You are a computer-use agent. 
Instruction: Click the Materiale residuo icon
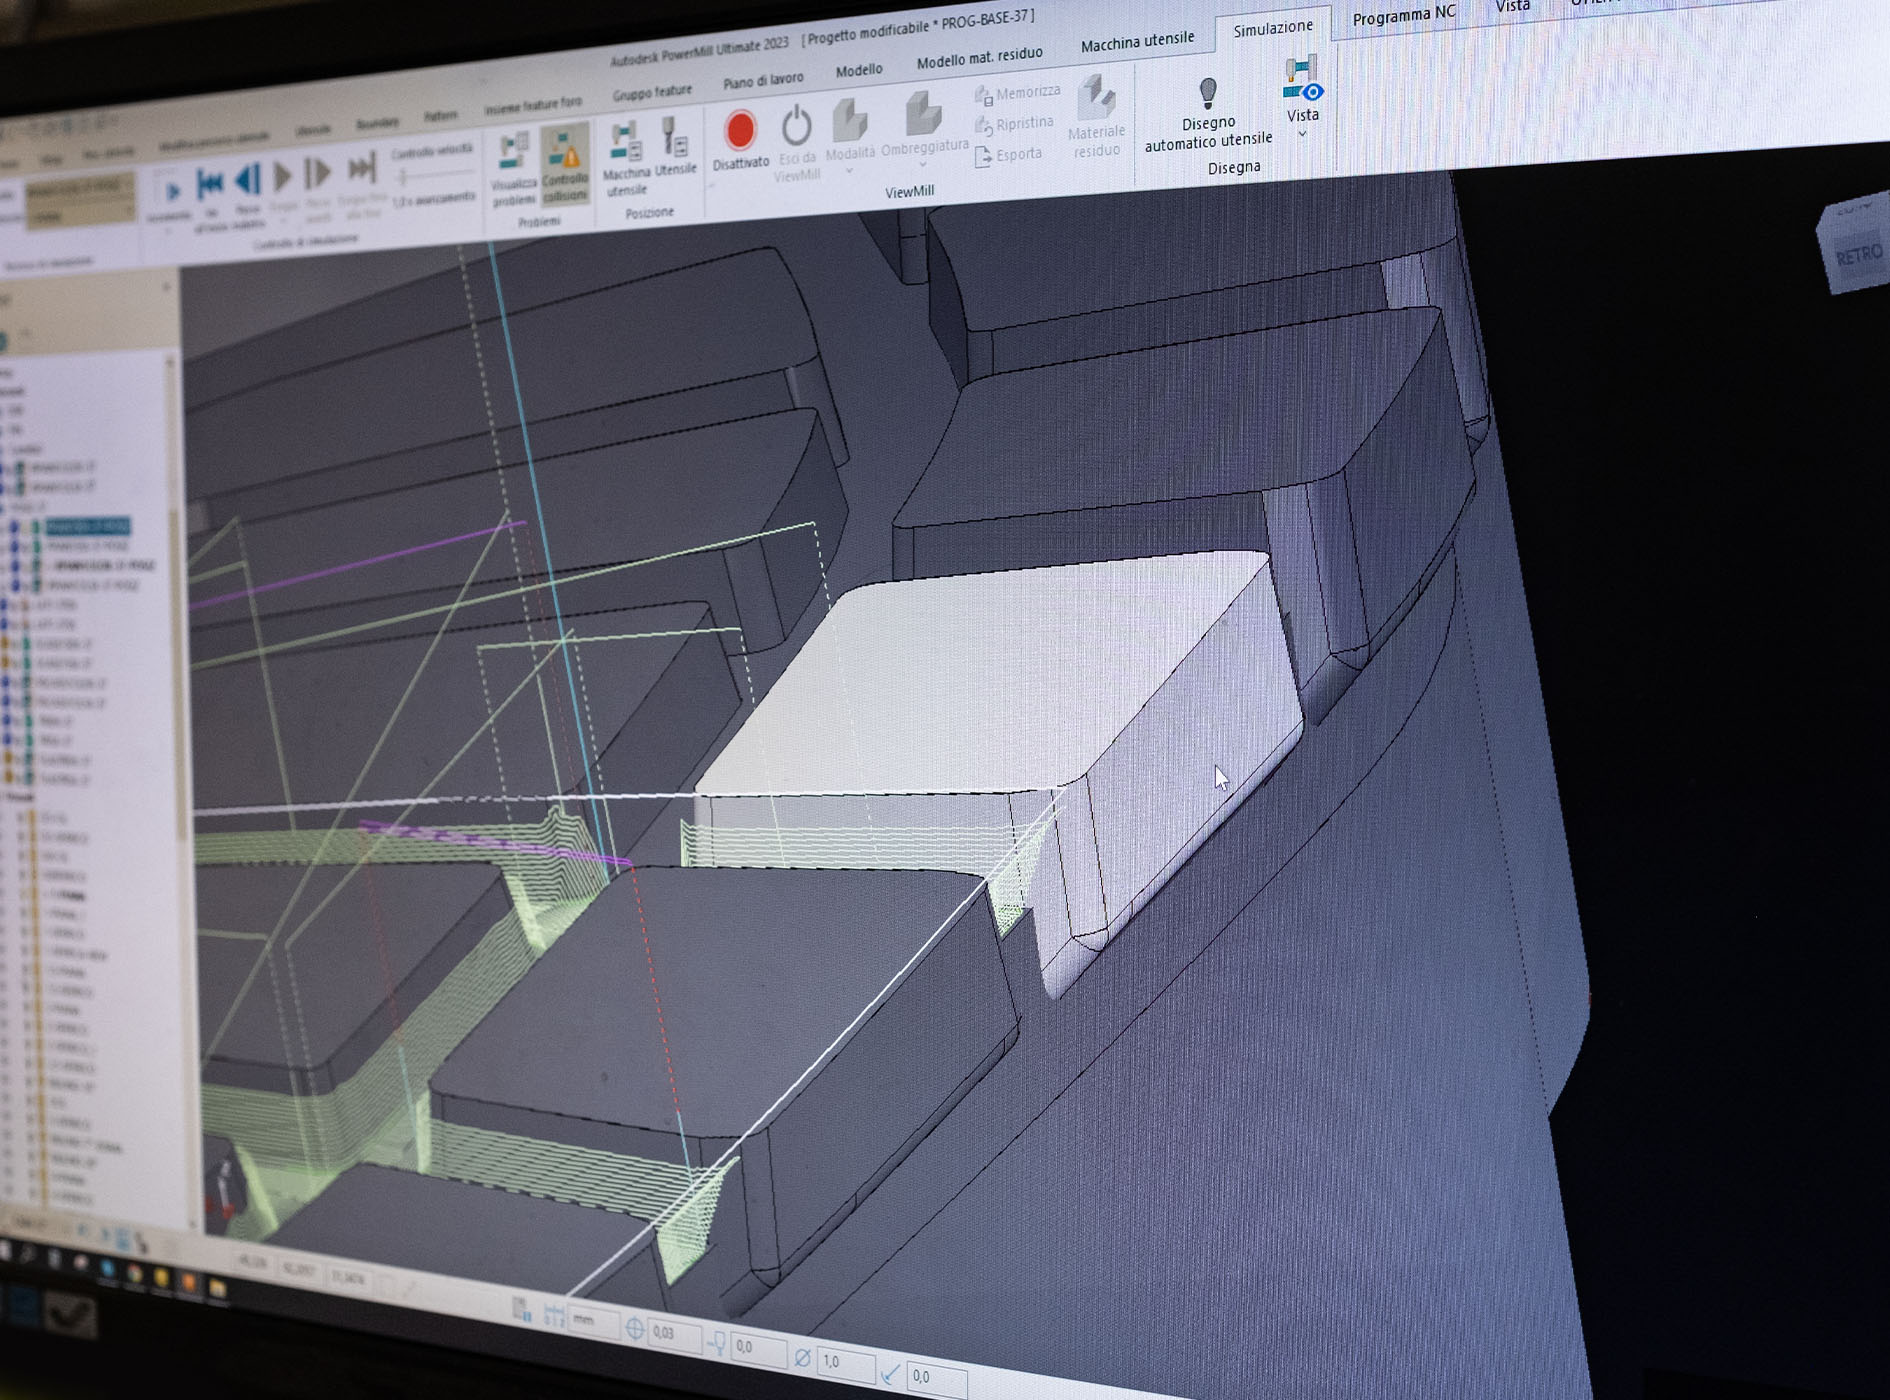(1096, 98)
